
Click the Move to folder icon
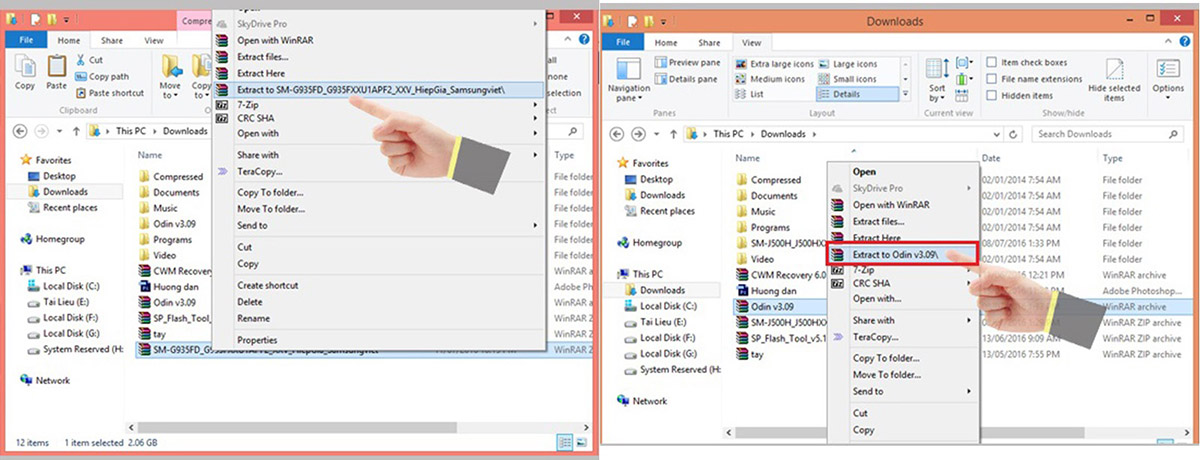coord(171,68)
